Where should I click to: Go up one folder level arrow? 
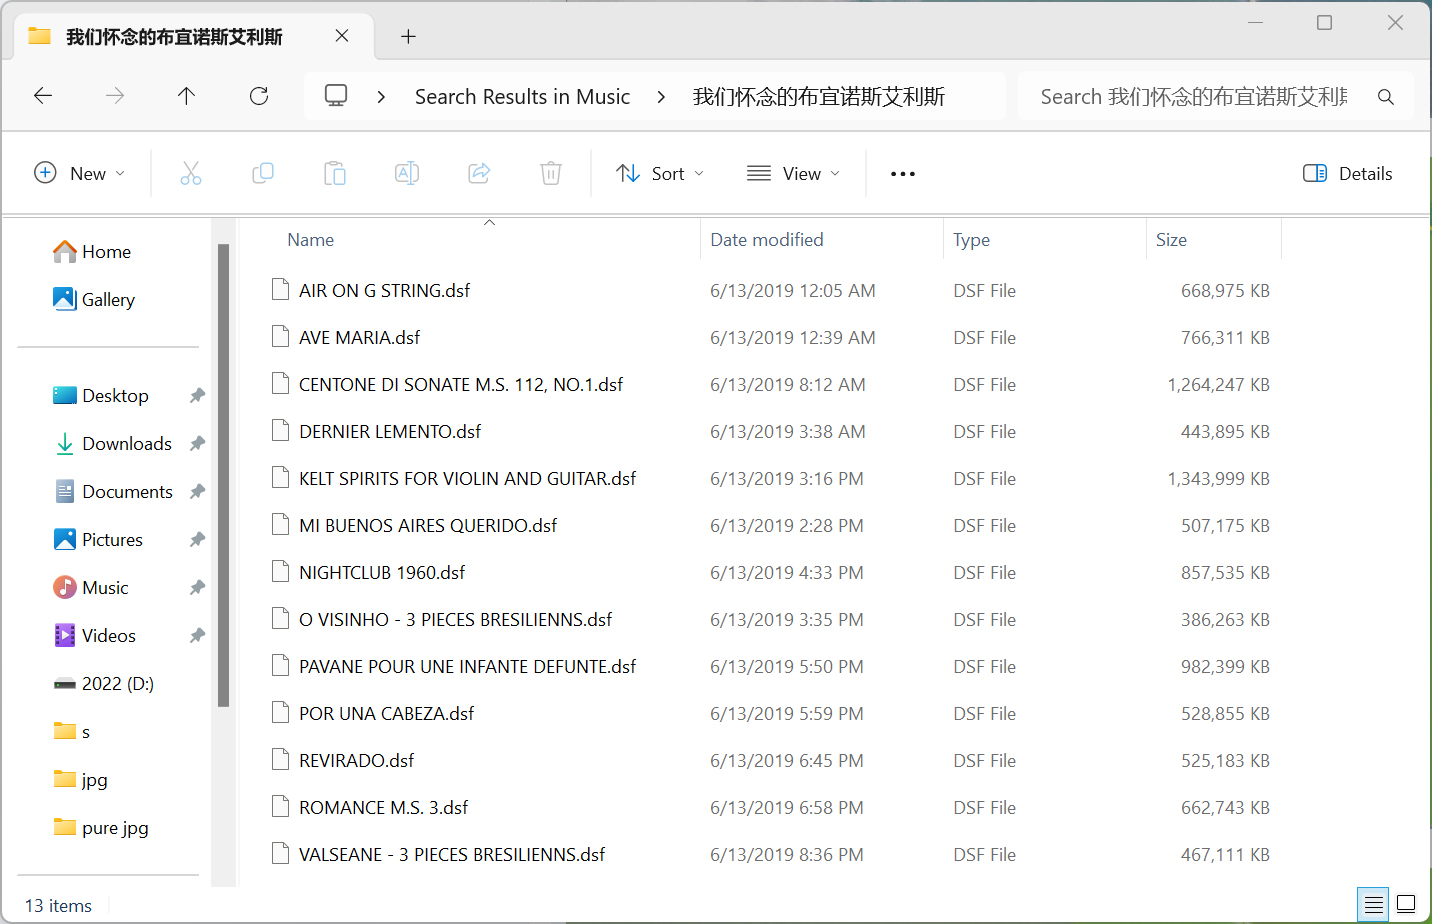click(186, 96)
